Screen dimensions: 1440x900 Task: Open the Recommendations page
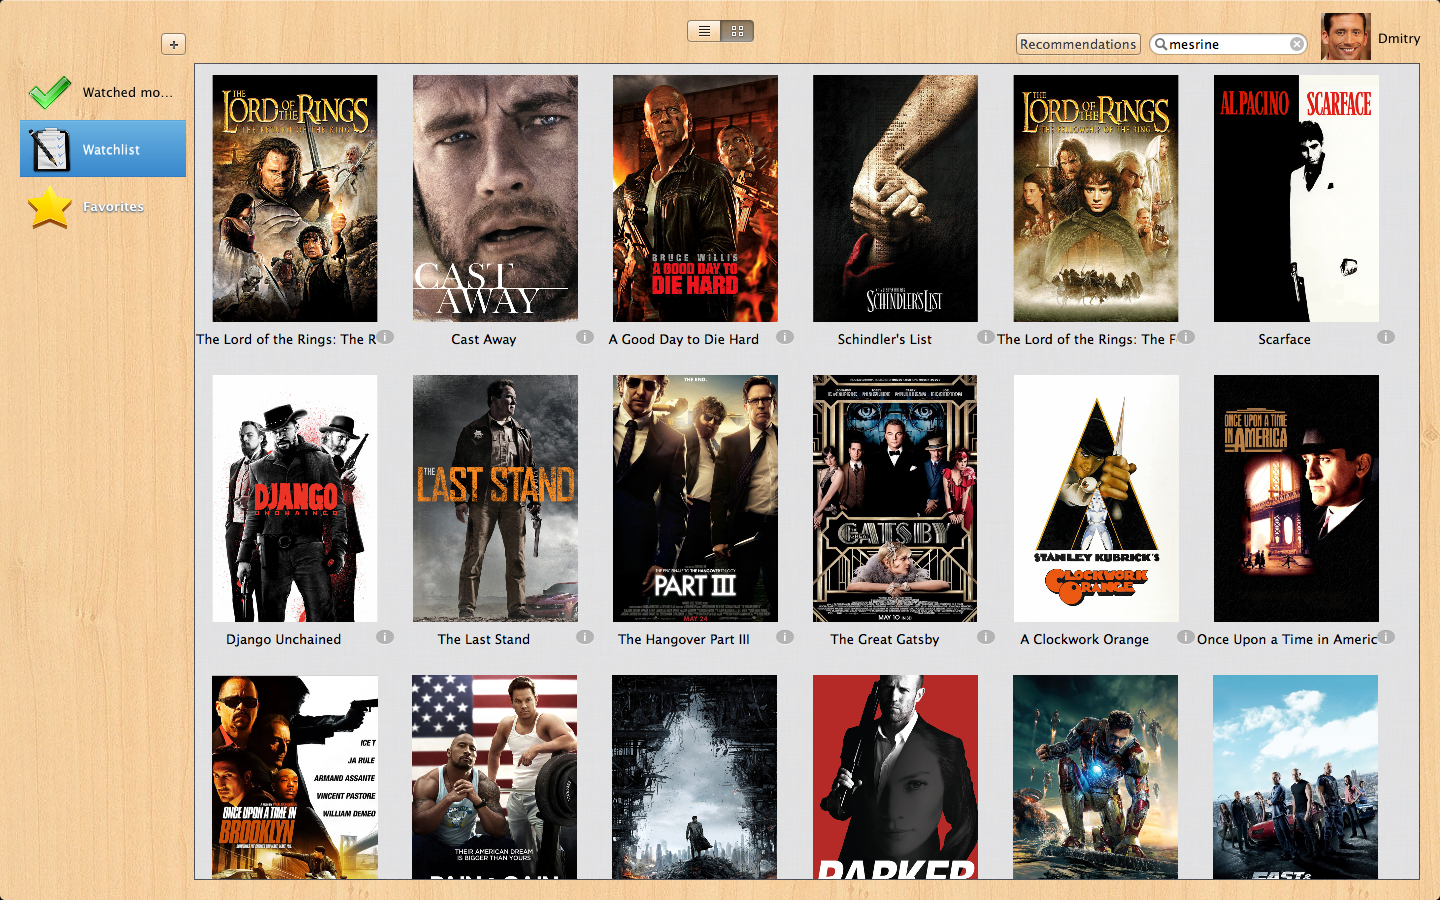click(1078, 44)
